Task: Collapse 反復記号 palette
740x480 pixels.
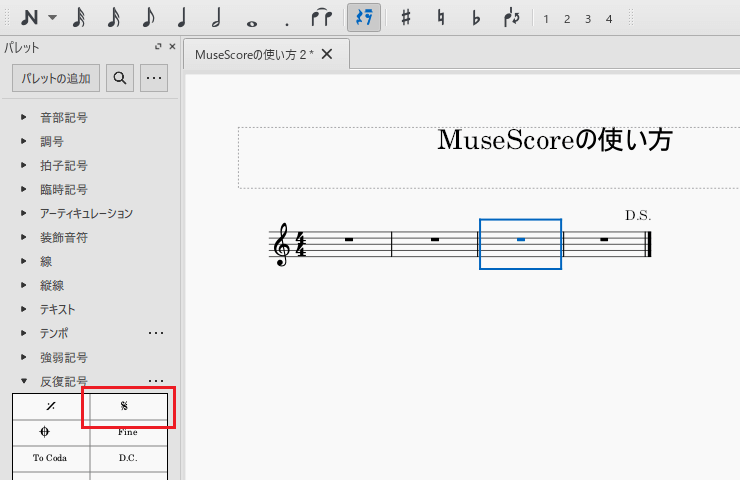Action: 24,381
